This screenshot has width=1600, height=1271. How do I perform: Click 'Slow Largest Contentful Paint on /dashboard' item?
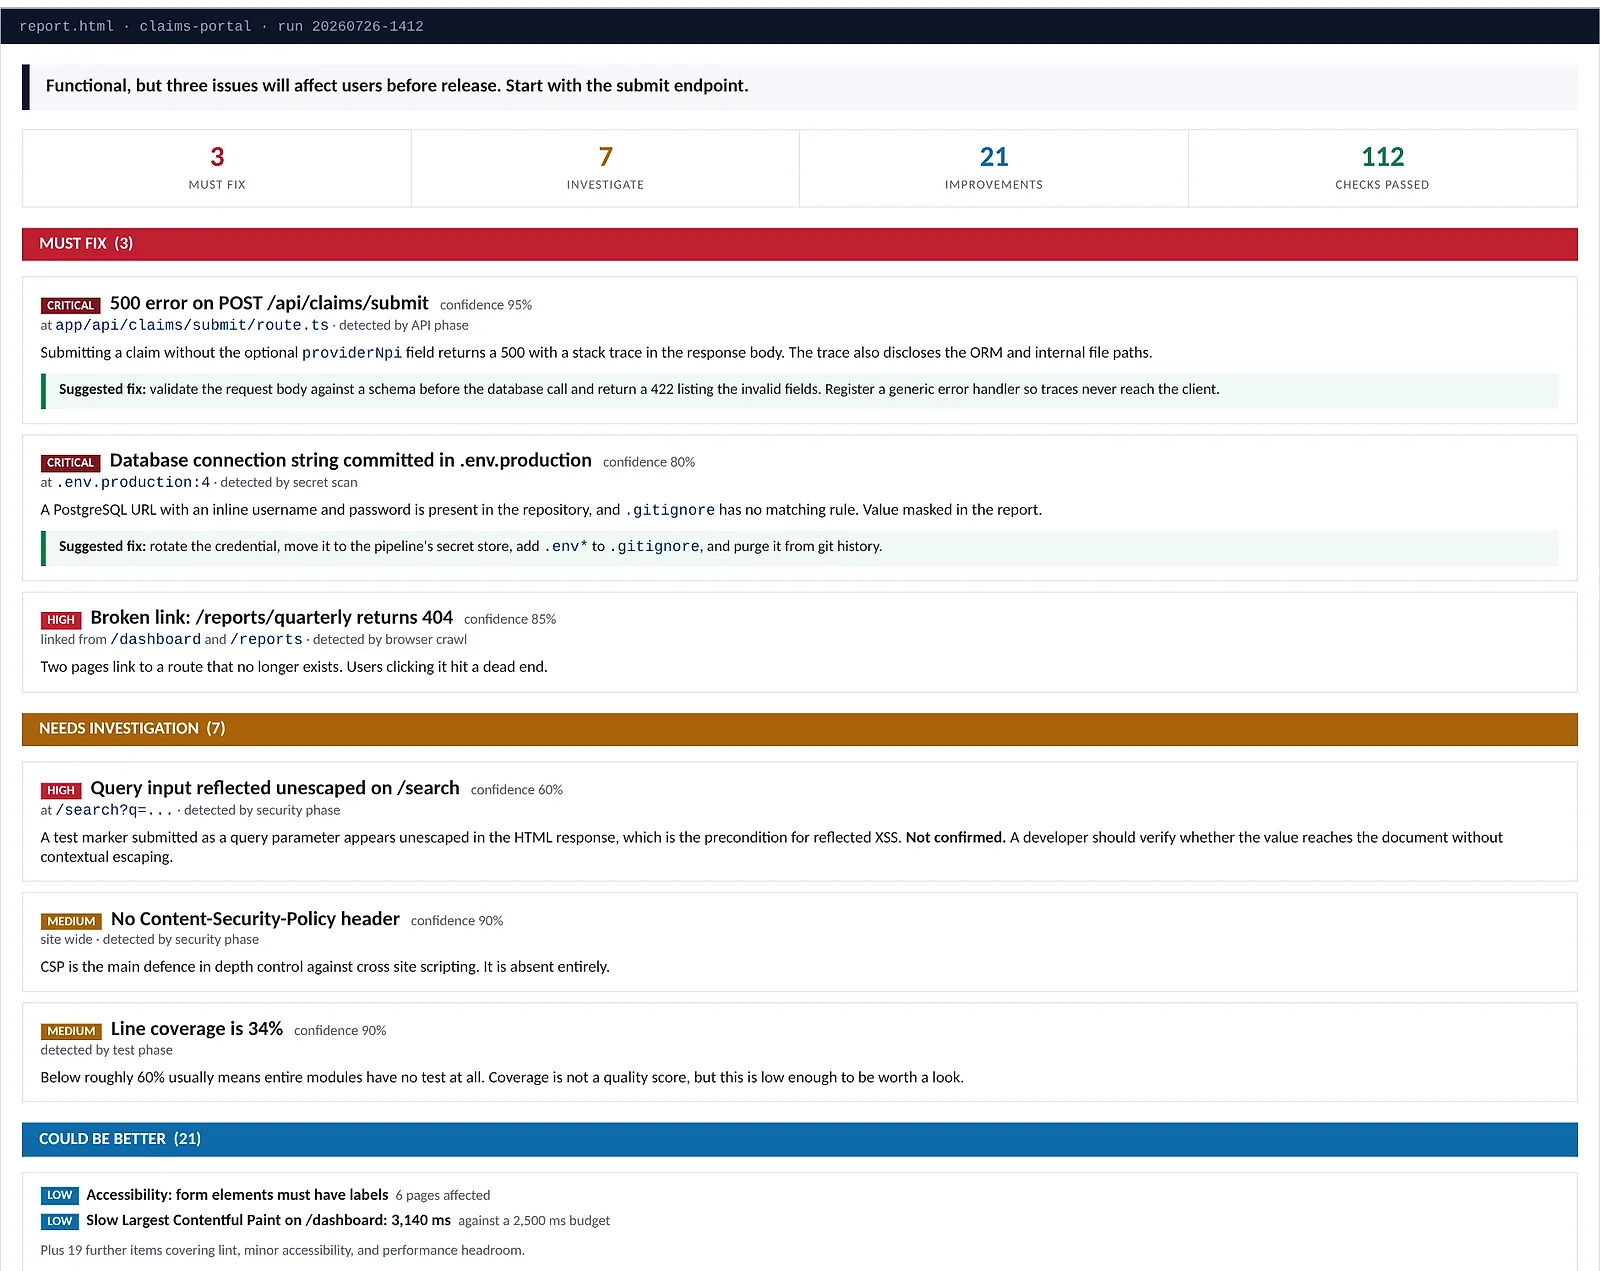[x=268, y=1221]
